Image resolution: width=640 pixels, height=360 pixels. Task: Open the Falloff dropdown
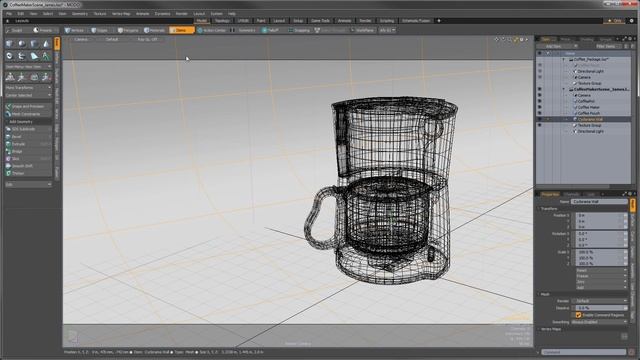(270, 30)
